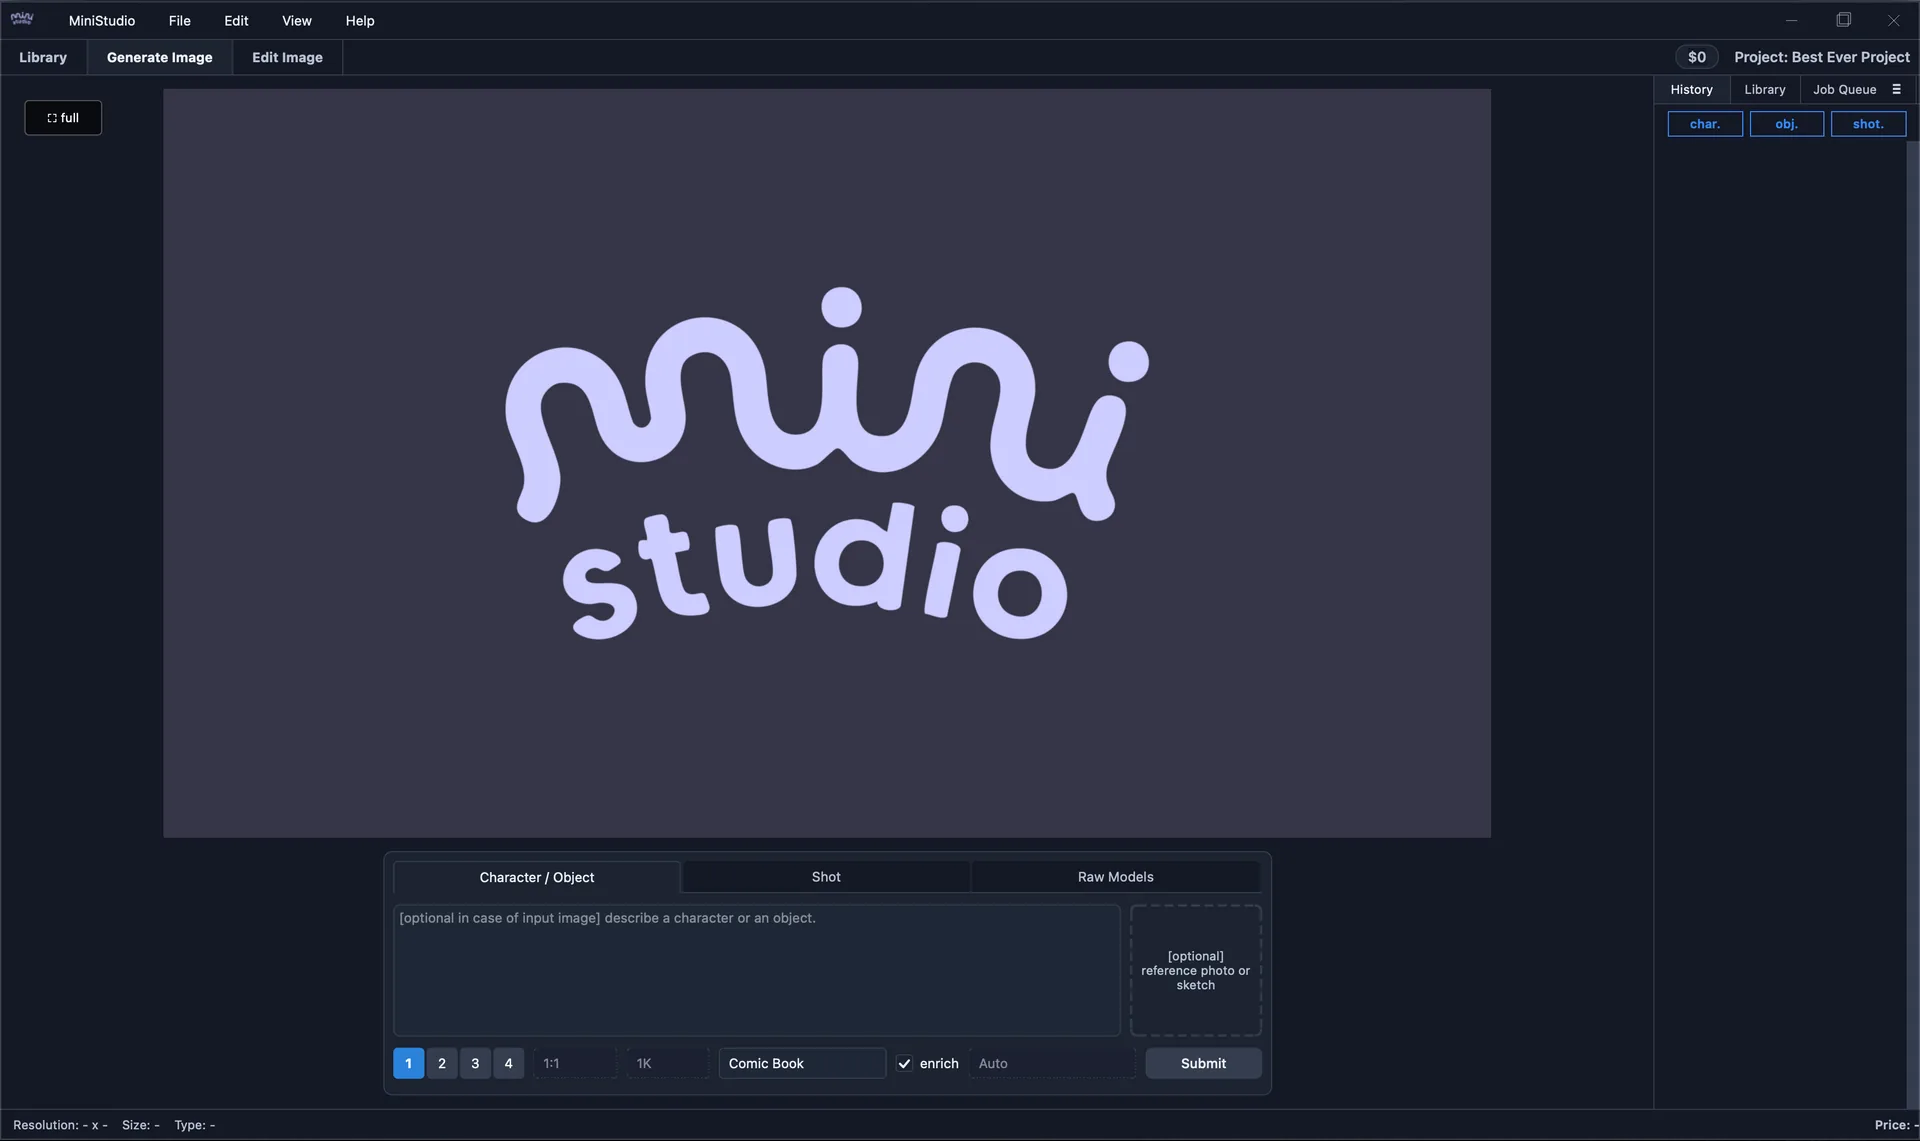Screen dimensions: 1920x1141
Task: Switch to the Shot tab
Action: [826, 877]
